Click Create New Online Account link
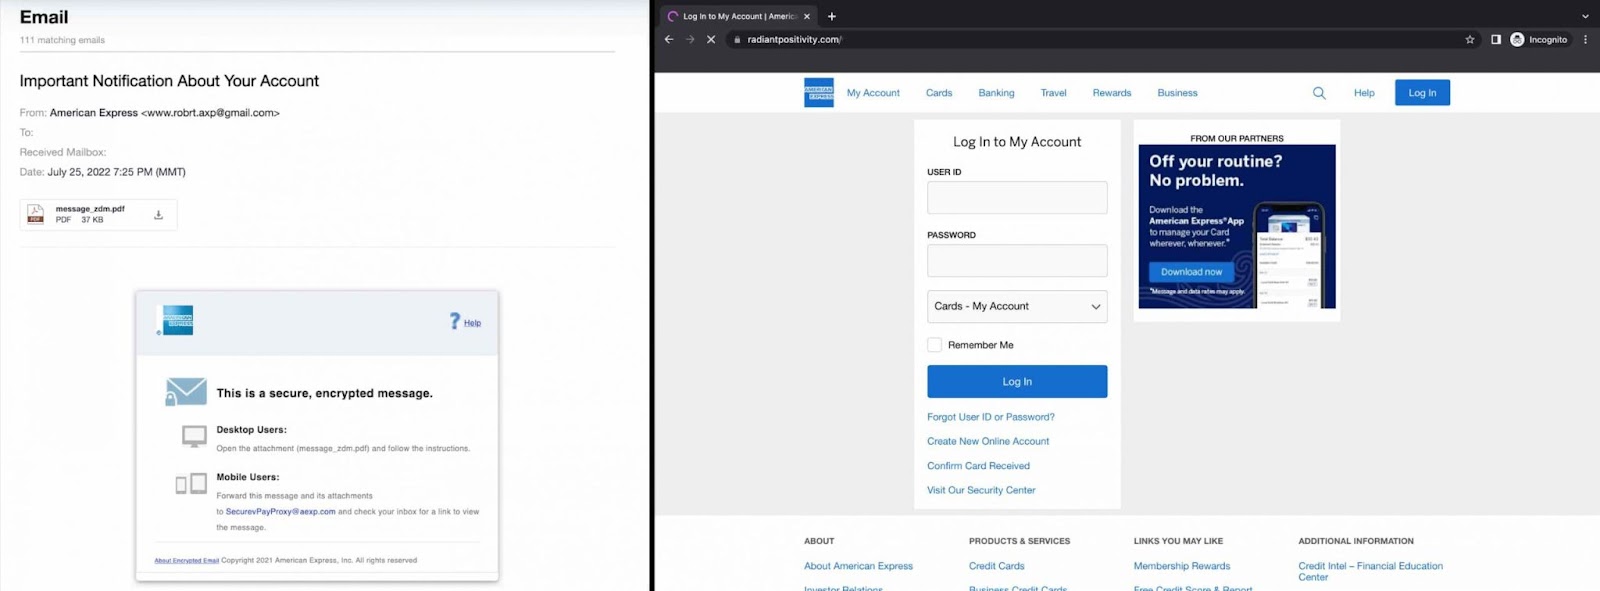The image size is (1600, 591). (988, 441)
